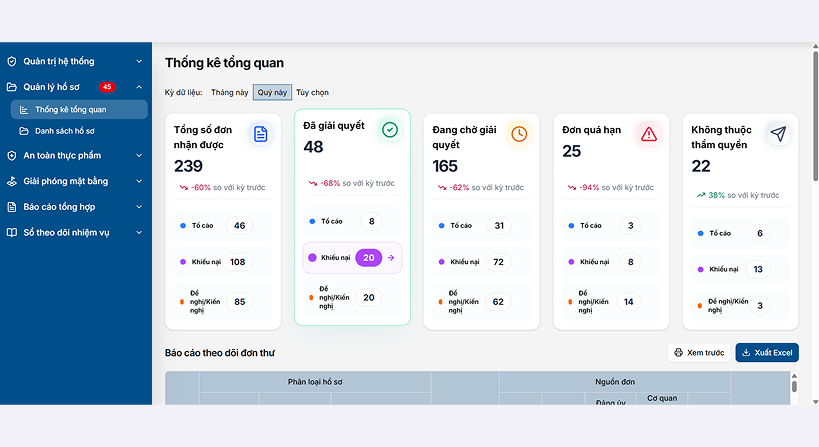Click the book icon beside Sổ theo dõi nhiệm vụ
Viewport: 819px width, 447px height.
[11, 232]
